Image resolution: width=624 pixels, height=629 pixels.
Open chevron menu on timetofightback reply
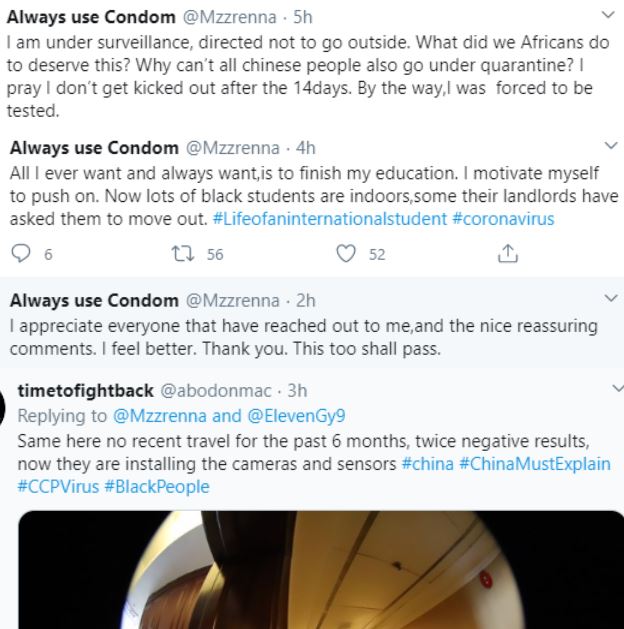coord(616,388)
